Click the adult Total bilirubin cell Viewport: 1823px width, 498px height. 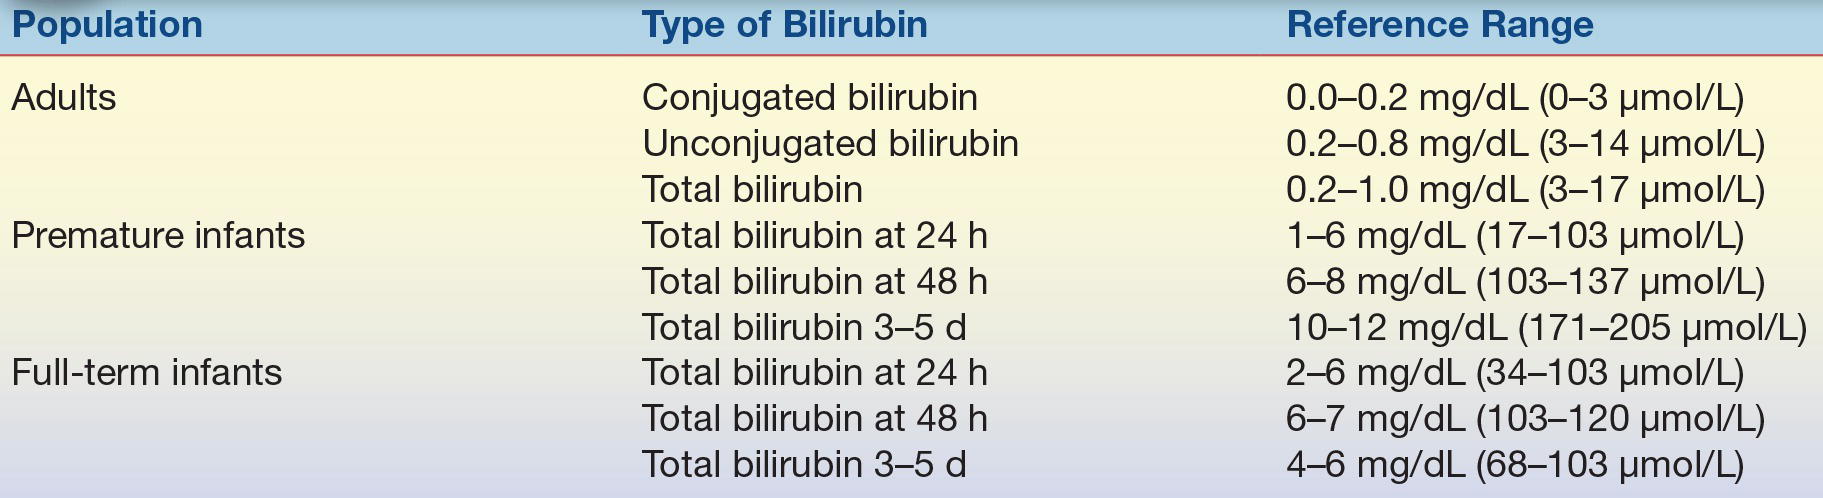click(752, 190)
